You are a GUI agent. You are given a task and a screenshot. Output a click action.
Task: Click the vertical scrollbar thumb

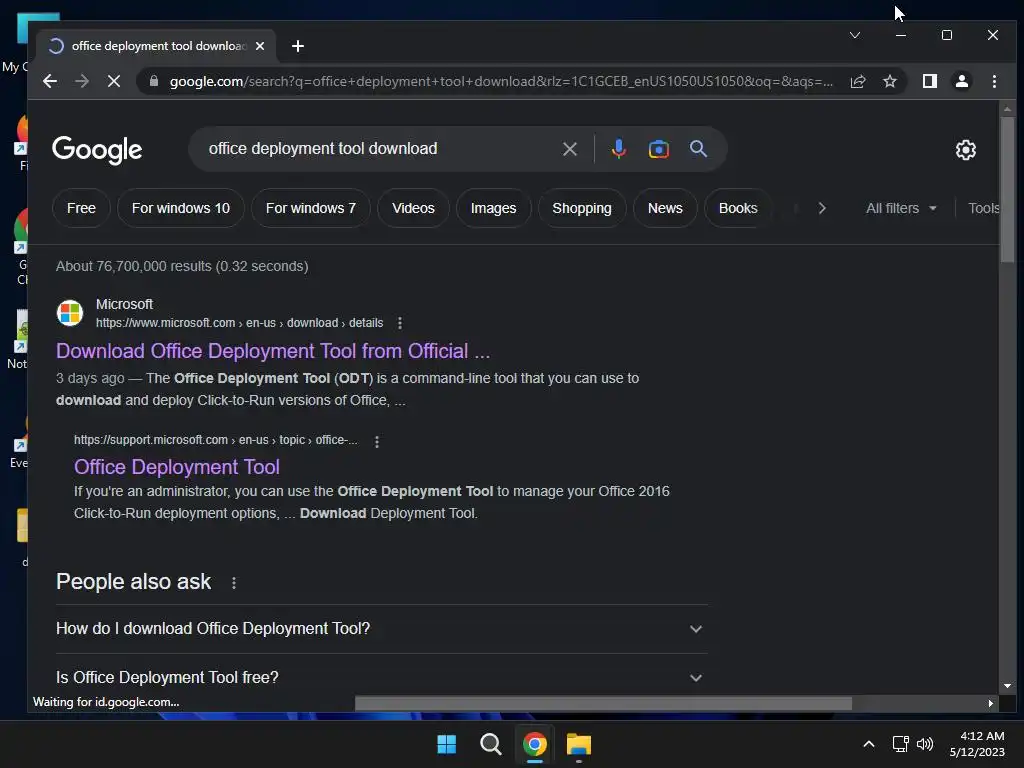[x=1007, y=189]
